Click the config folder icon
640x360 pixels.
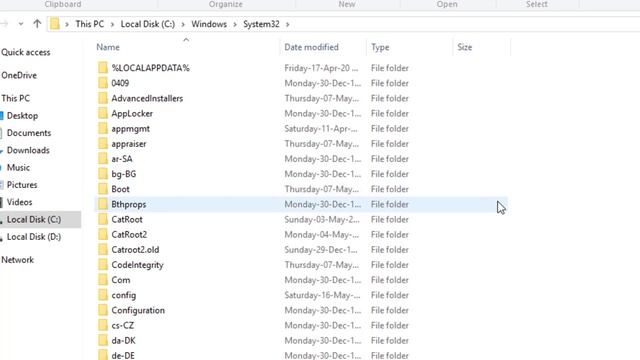coord(103,295)
